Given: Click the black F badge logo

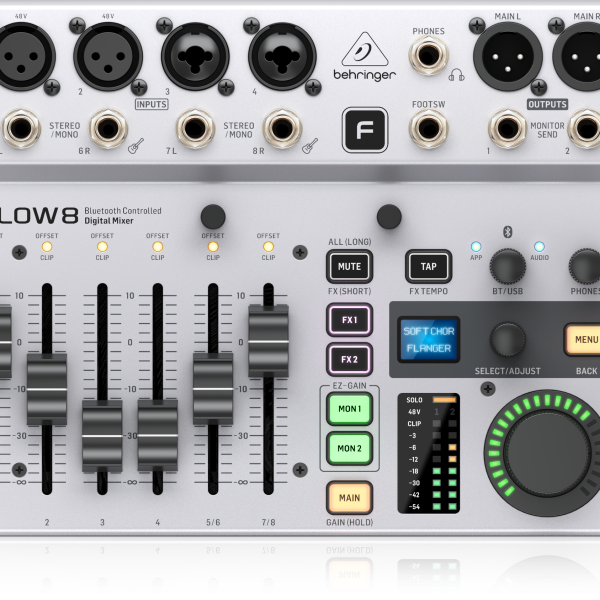Looking at the screenshot, I should pyautogui.click(x=365, y=130).
